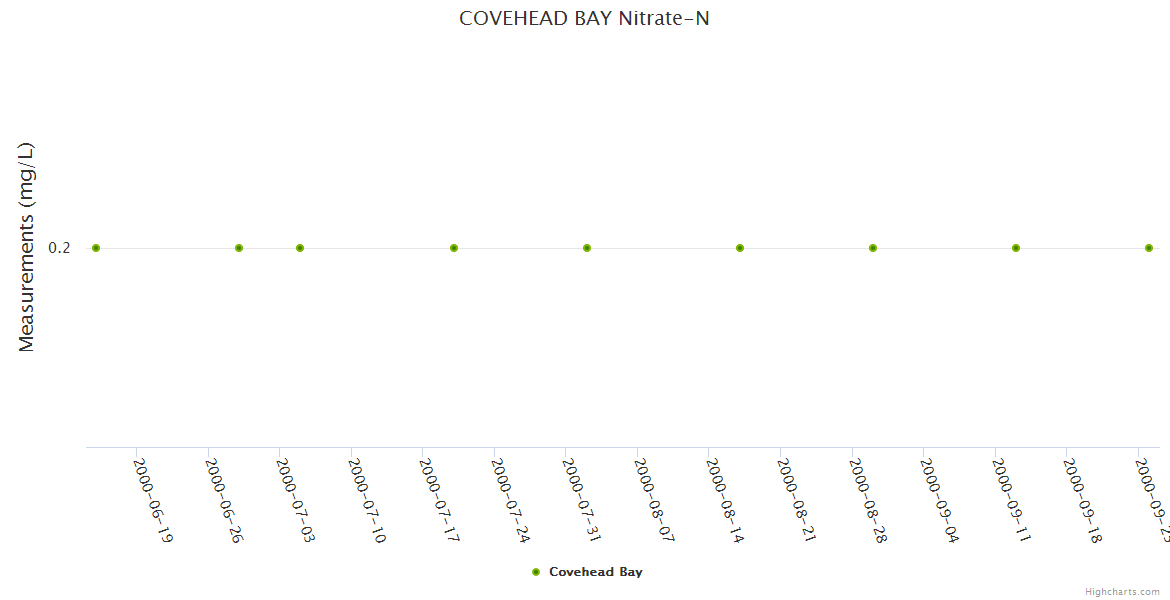Click data point just after 2000-08-28
This screenshot has height=600, width=1170.
click(873, 248)
